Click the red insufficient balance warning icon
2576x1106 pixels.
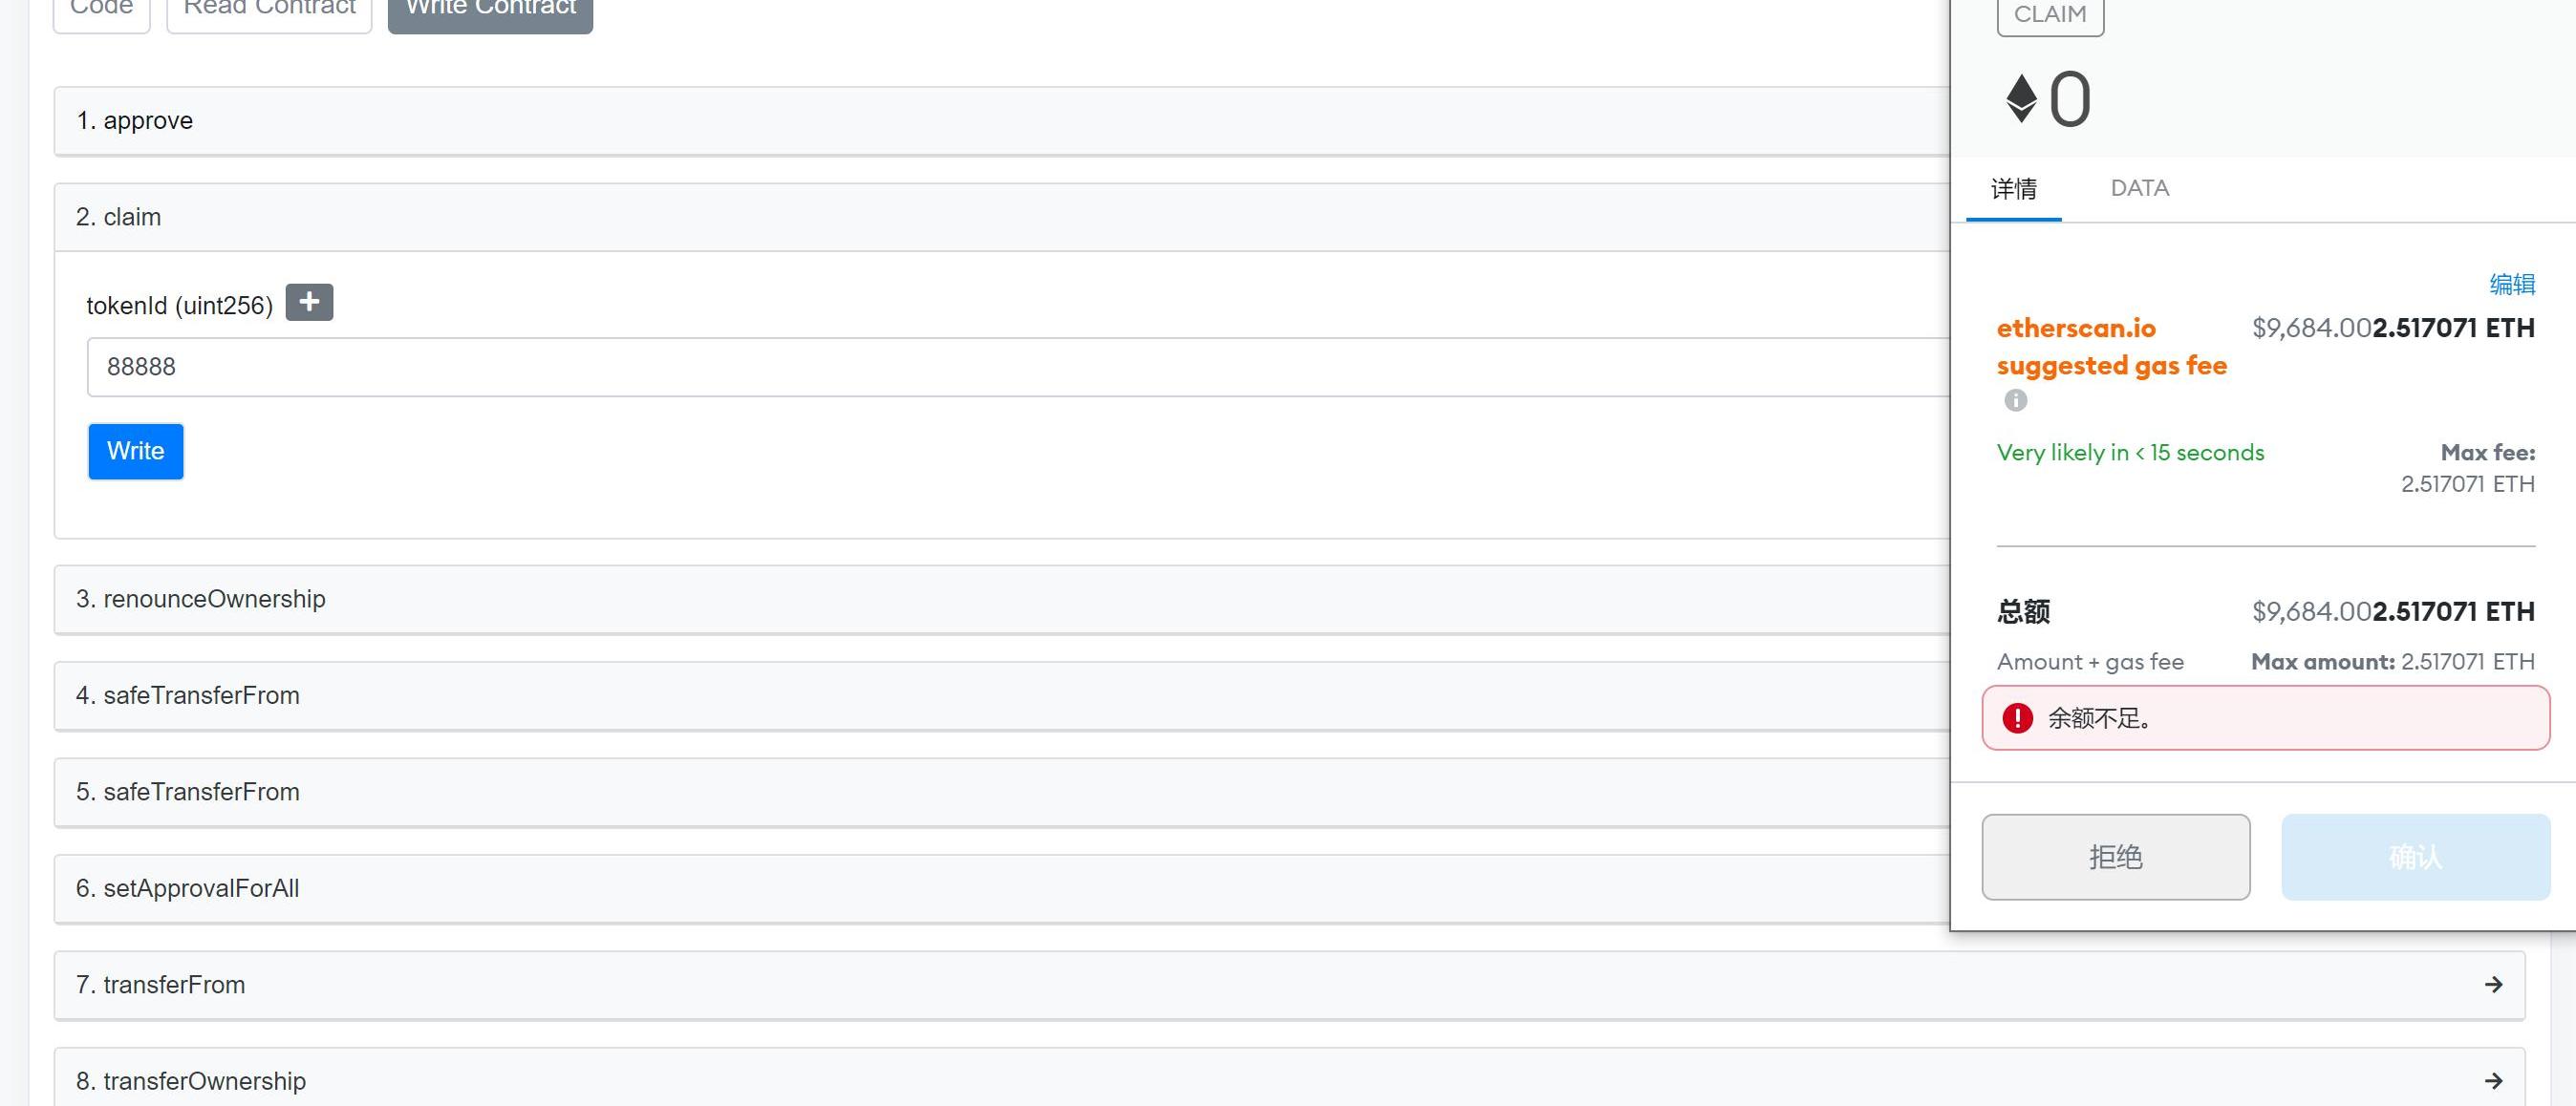[2017, 718]
